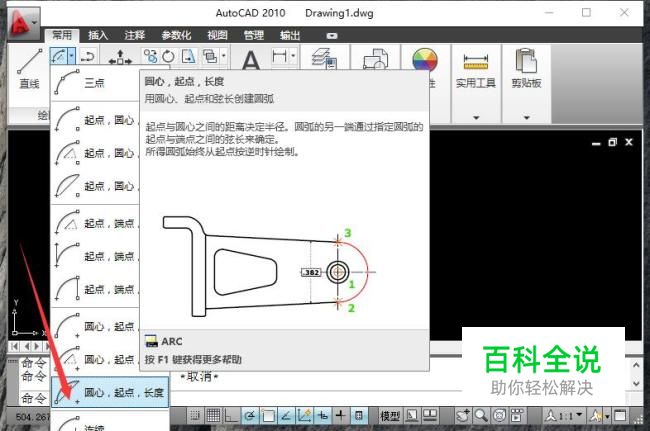Toggle Grid display in the status bar
This screenshot has width=650, height=431.
213,415
